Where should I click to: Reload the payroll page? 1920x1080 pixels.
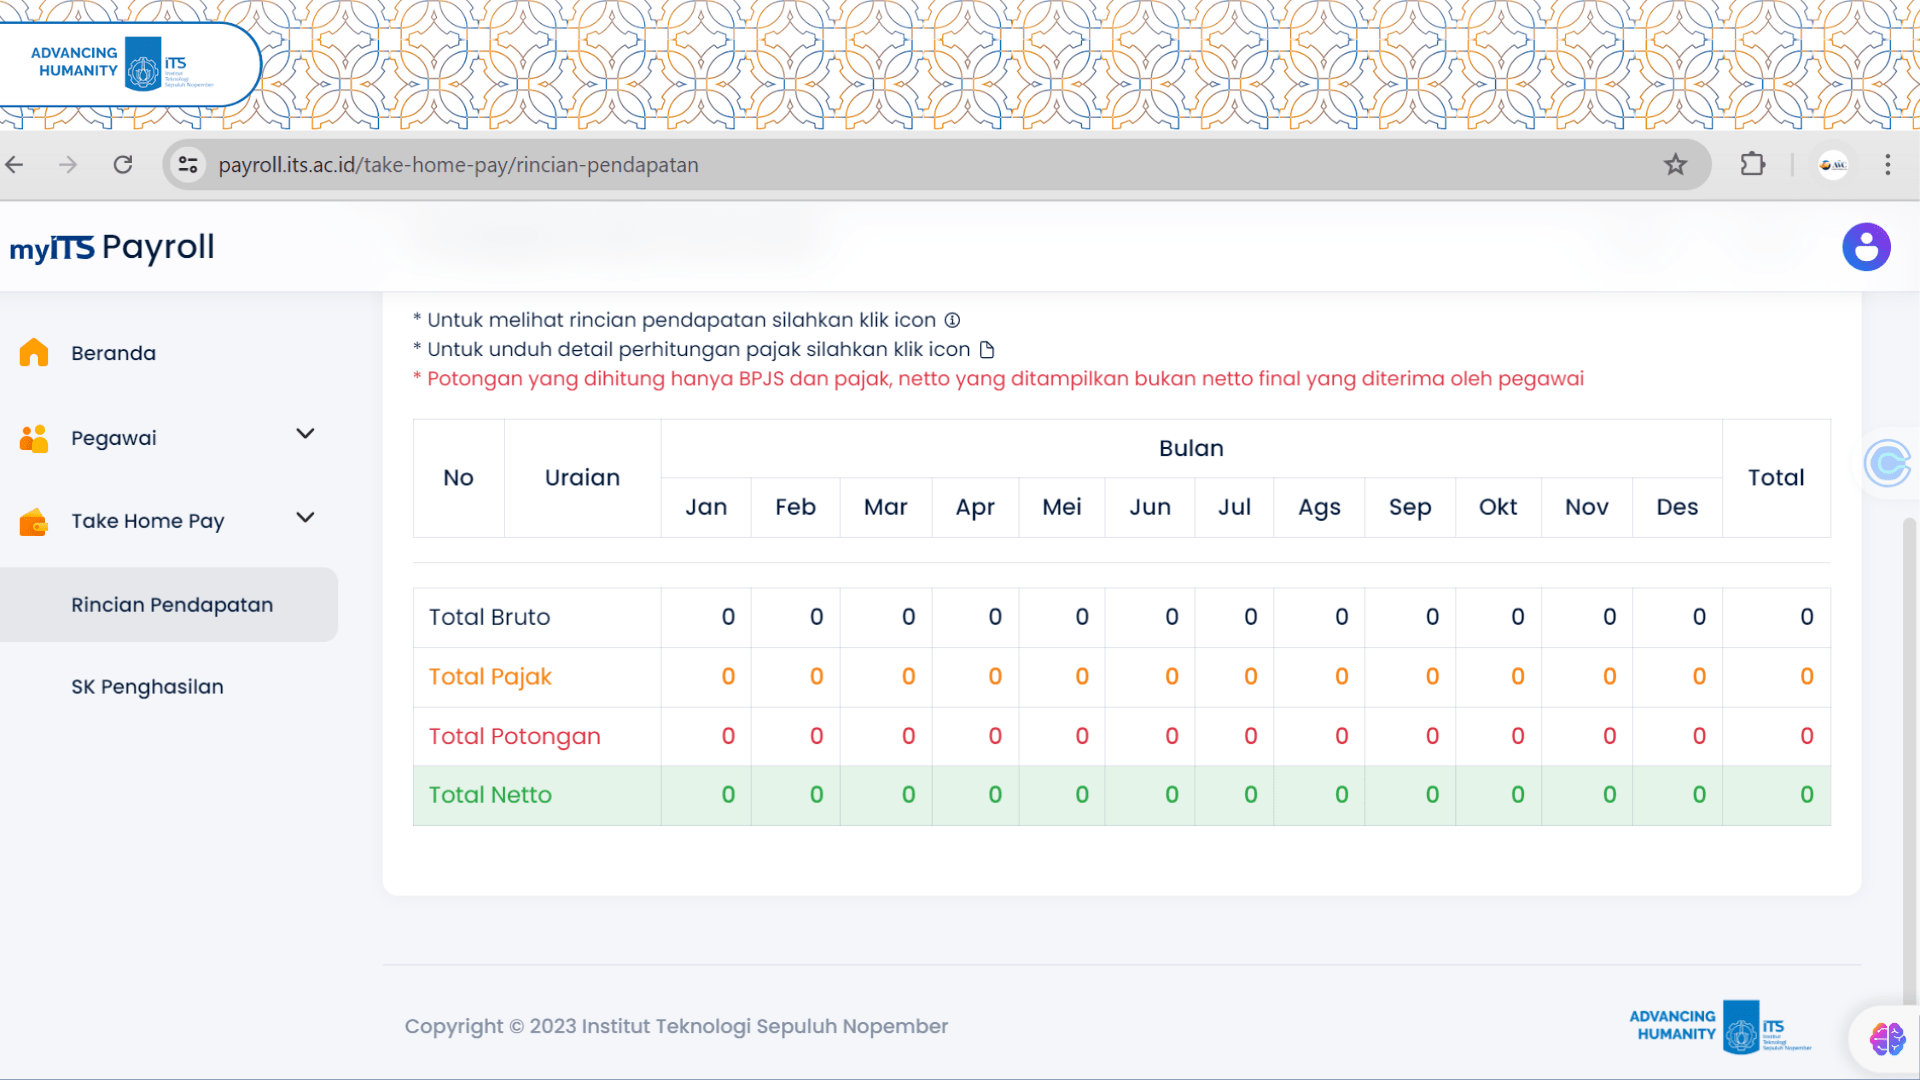point(123,165)
